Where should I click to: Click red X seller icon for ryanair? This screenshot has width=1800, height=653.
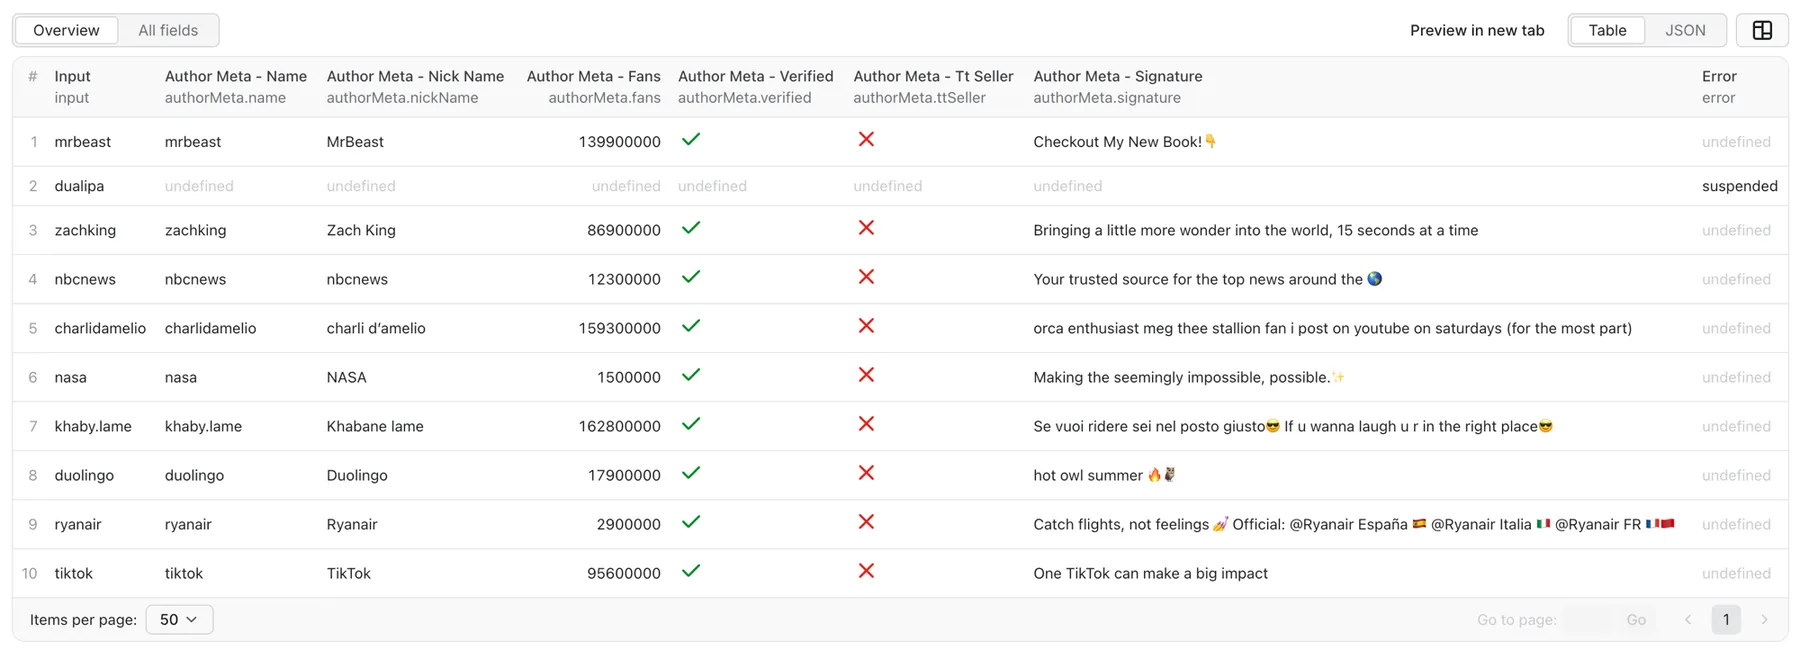866,522
